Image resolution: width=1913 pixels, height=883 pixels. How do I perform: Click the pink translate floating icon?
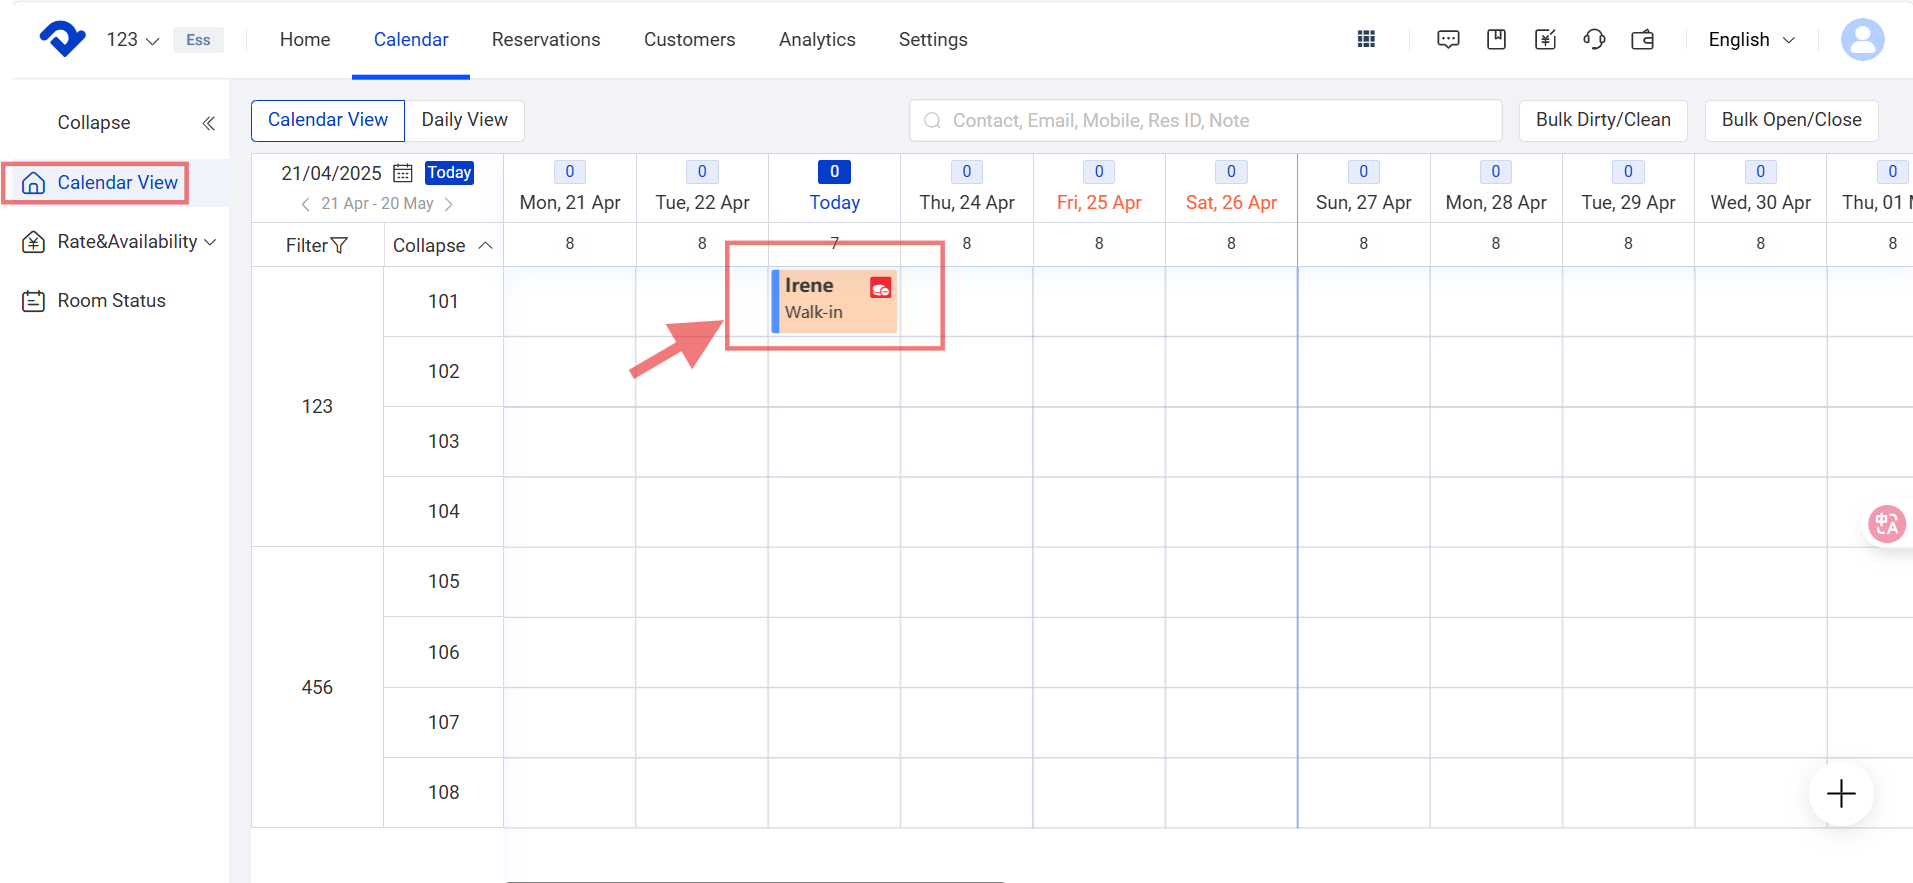point(1886,523)
